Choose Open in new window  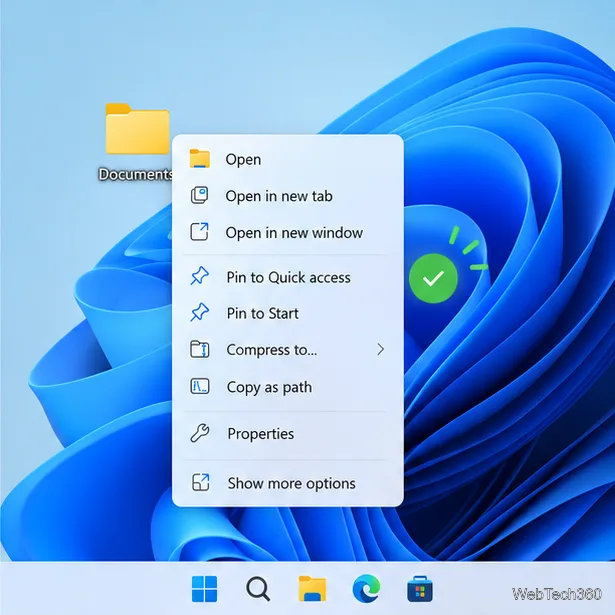(287, 233)
